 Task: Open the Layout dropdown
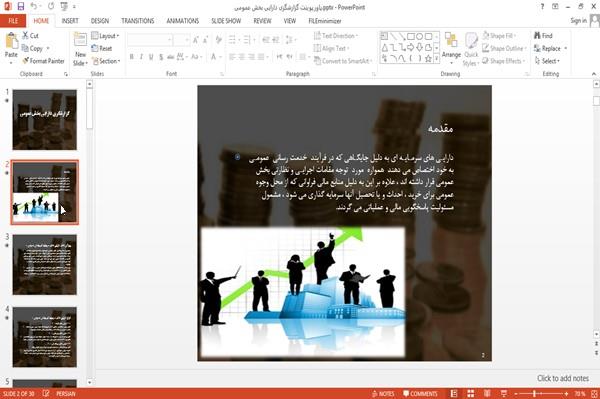pyautogui.click(x=105, y=36)
